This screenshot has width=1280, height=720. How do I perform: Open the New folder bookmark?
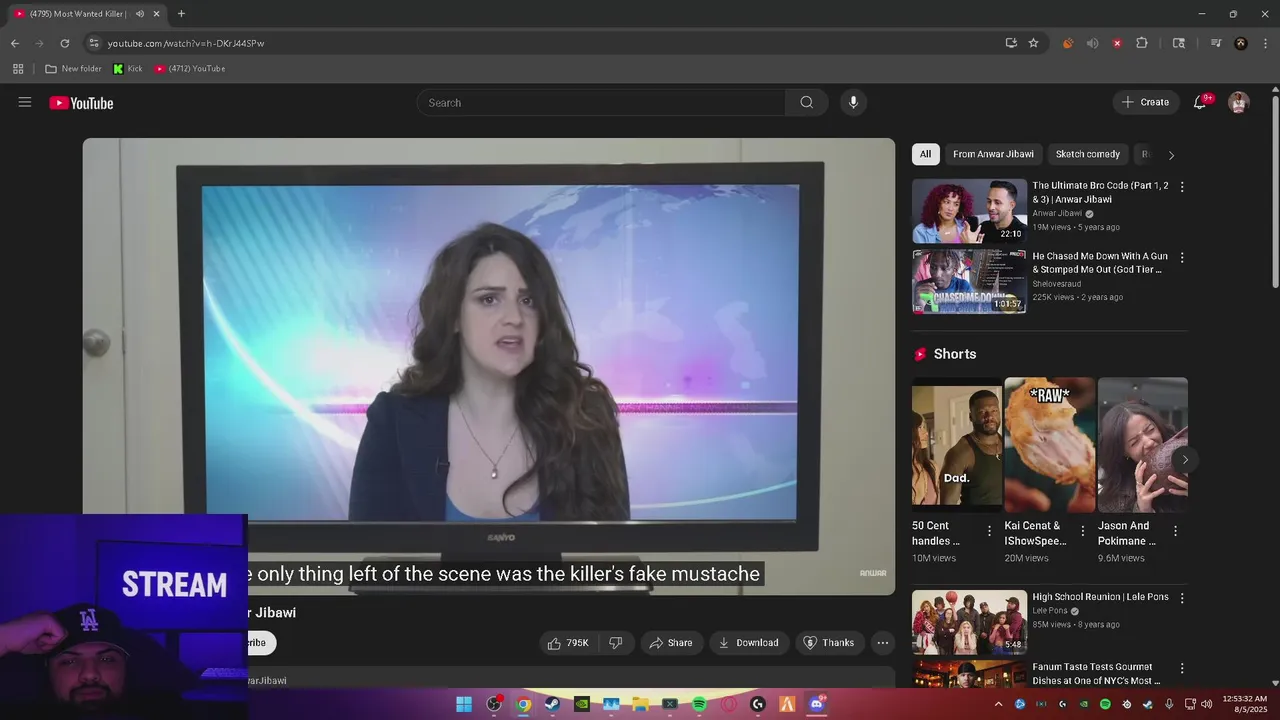pyautogui.click(x=73, y=69)
